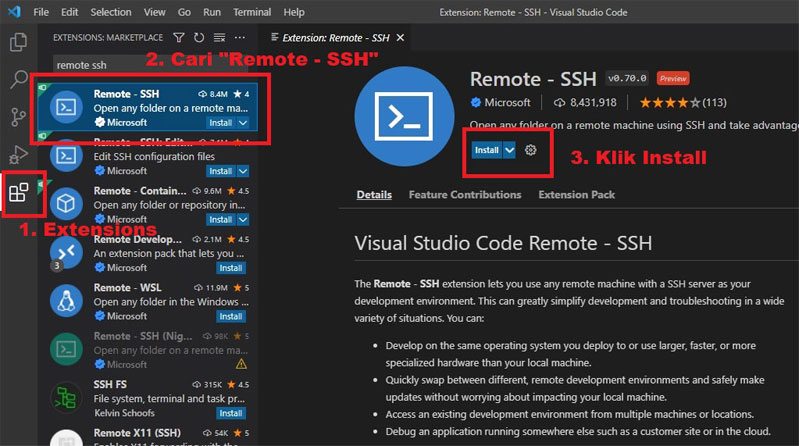Install the Edit SSH configuration files extension
Image resolution: width=799 pixels, height=446 pixels.
point(221,171)
